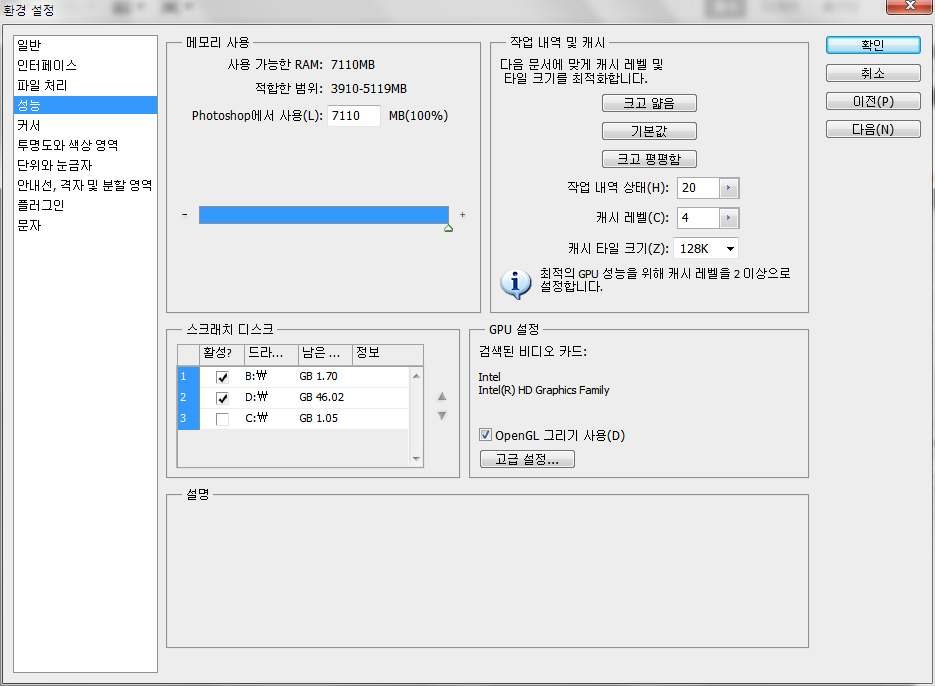Go to previous page with 이전(P)

pyautogui.click(x=873, y=101)
